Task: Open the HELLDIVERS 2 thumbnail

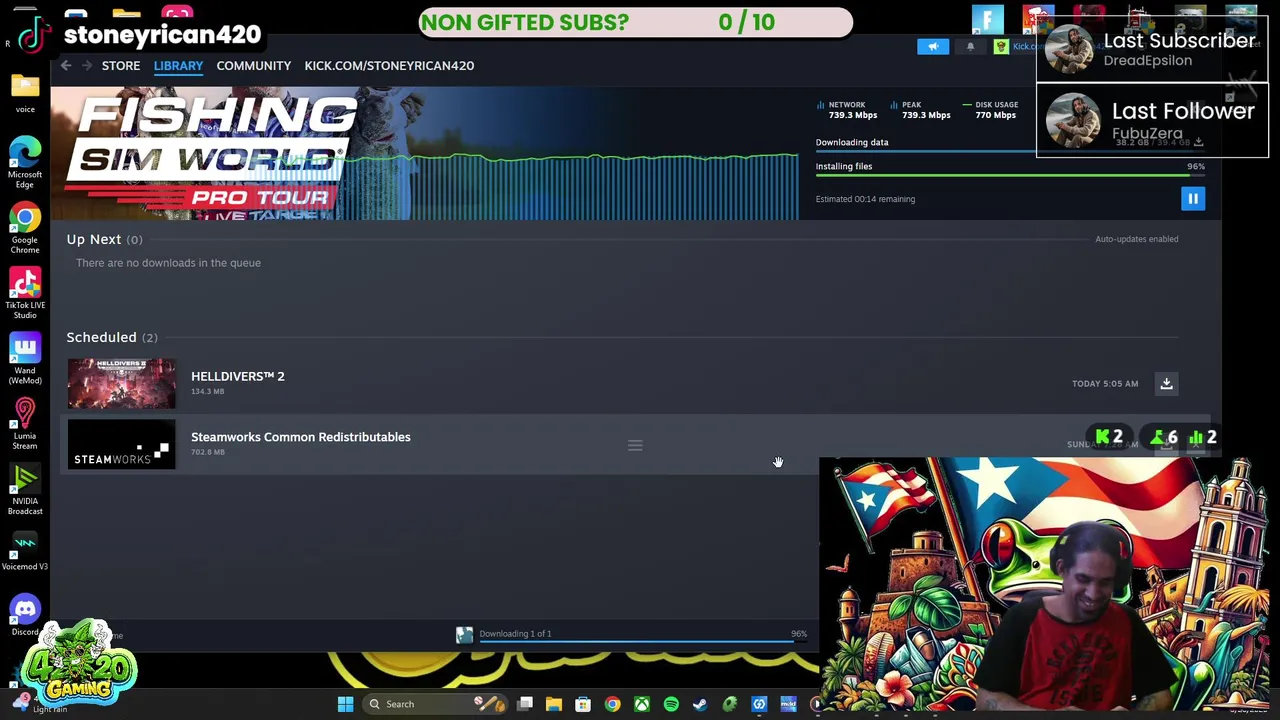Action: (121, 384)
